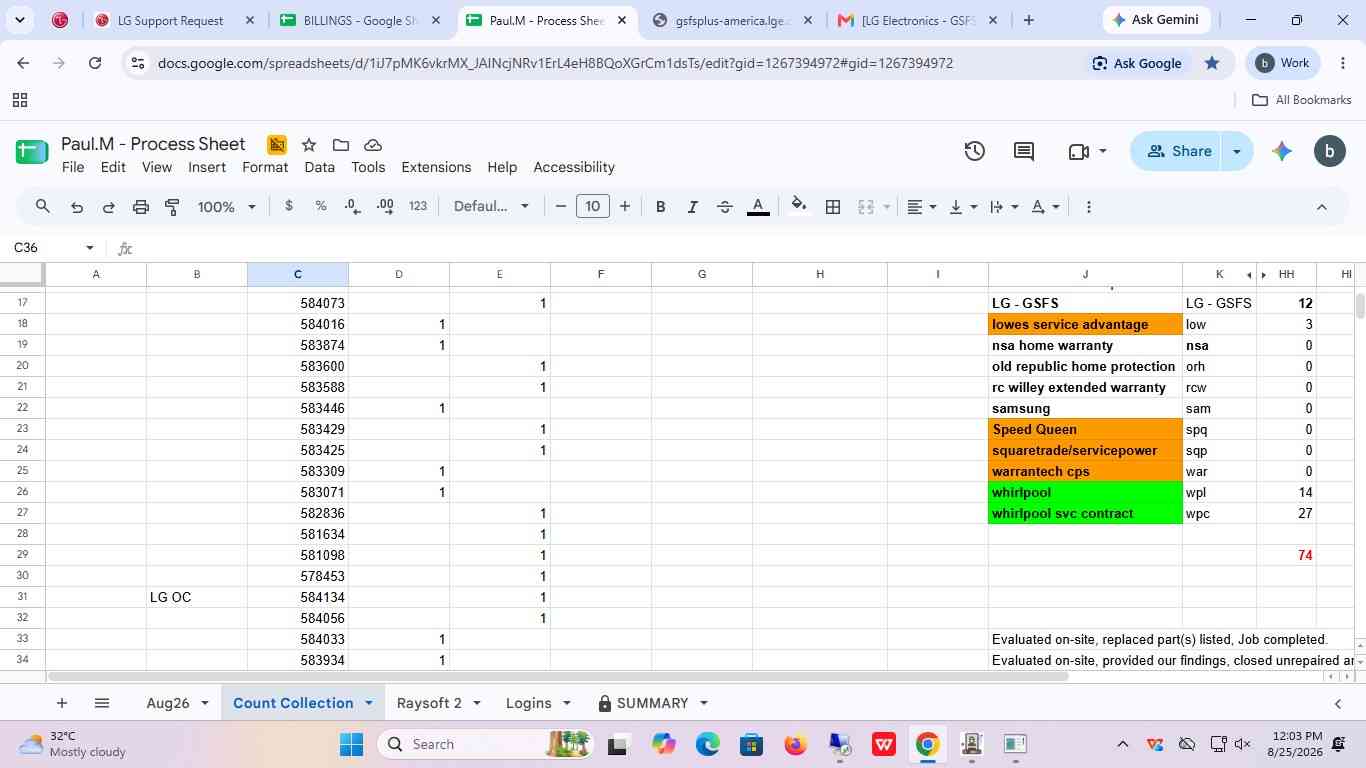The width and height of the screenshot is (1366, 768).
Task: Click the Undo icon in toolbar
Action: (x=76, y=207)
